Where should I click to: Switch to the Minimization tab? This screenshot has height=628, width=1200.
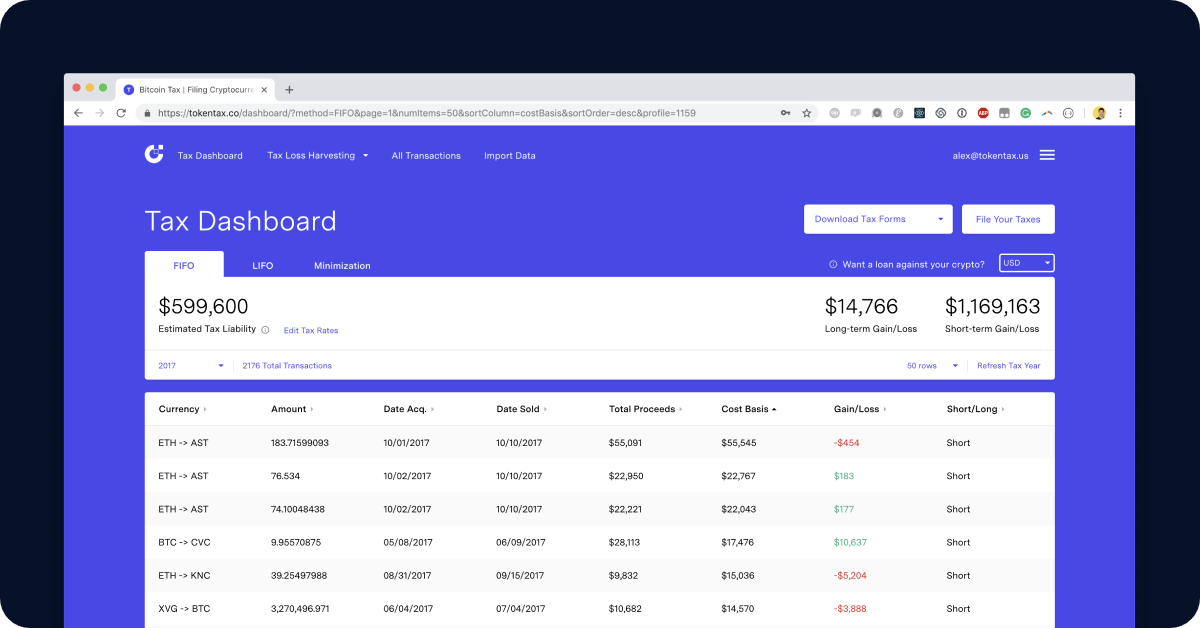342,266
